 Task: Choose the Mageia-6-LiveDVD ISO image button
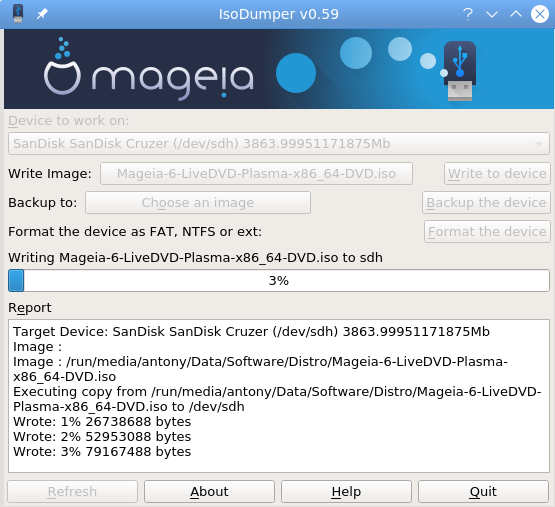[x=256, y=173]
